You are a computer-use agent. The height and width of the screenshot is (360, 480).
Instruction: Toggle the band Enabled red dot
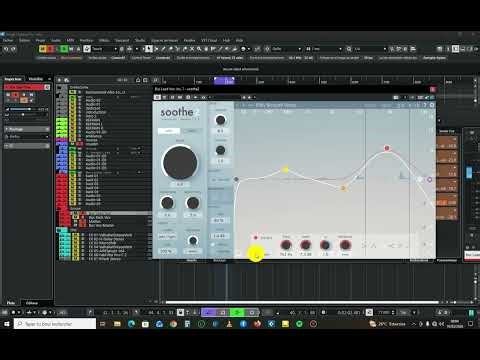coord(256,238)
